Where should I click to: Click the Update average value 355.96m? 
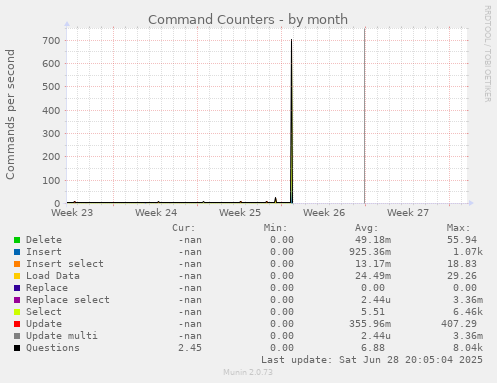(370, 324)
